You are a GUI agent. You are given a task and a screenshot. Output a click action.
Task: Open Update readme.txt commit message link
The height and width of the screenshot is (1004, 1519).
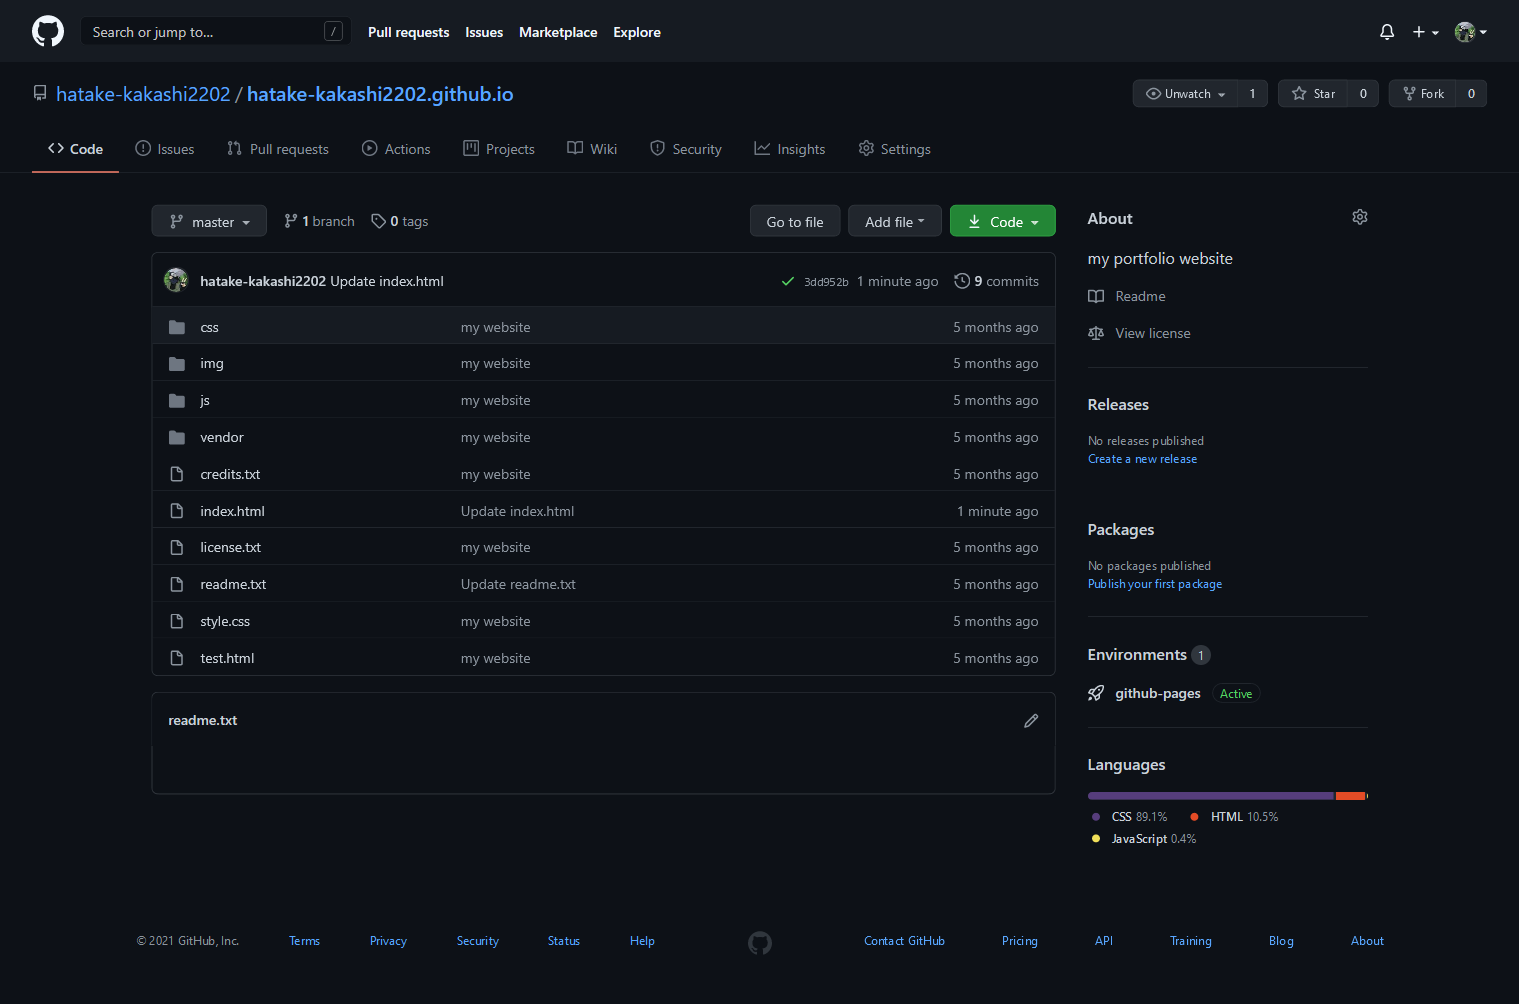click(x=518, y=584)
